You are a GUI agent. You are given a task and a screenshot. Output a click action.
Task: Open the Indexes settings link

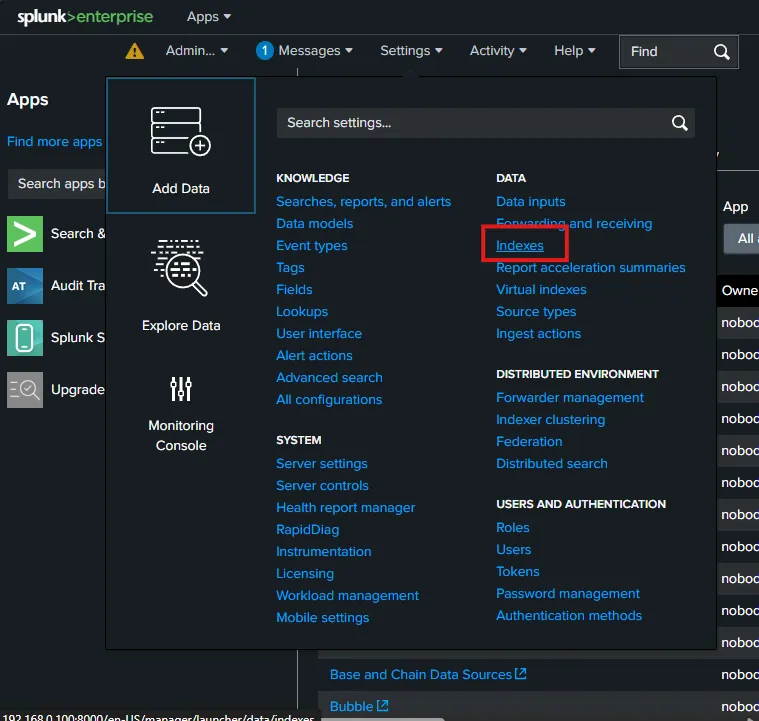(520, 246)
